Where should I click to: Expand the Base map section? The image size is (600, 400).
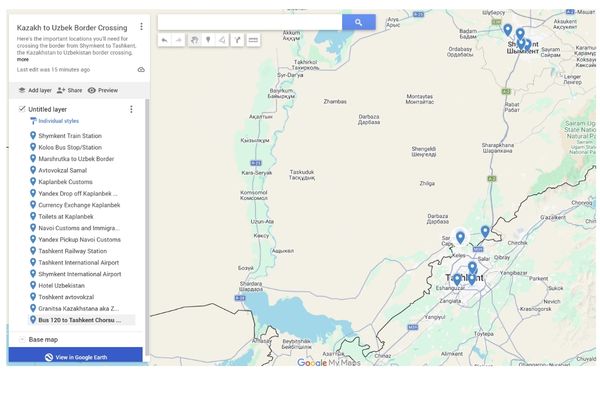[22, 340]
